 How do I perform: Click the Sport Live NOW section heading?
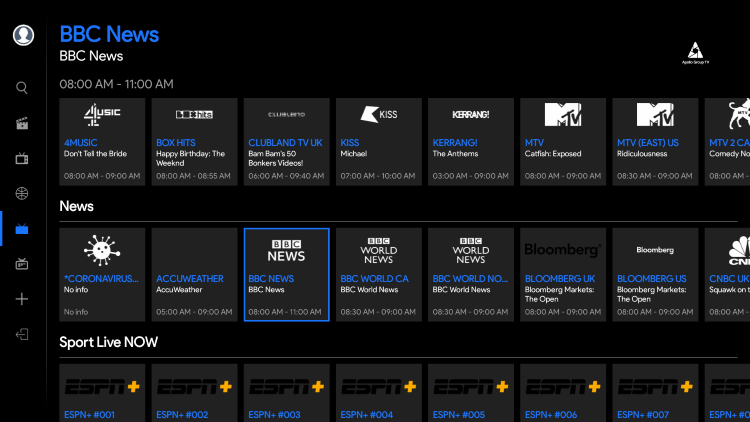(x=109, y=342)
